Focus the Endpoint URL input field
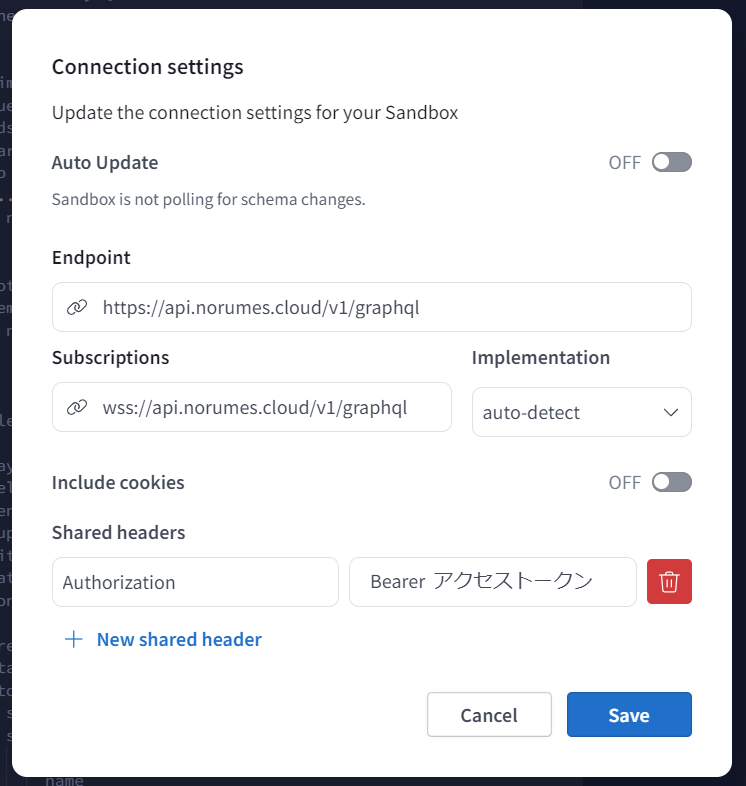The image size is (746, 786). pyautogui.click(x=390, y=307)
